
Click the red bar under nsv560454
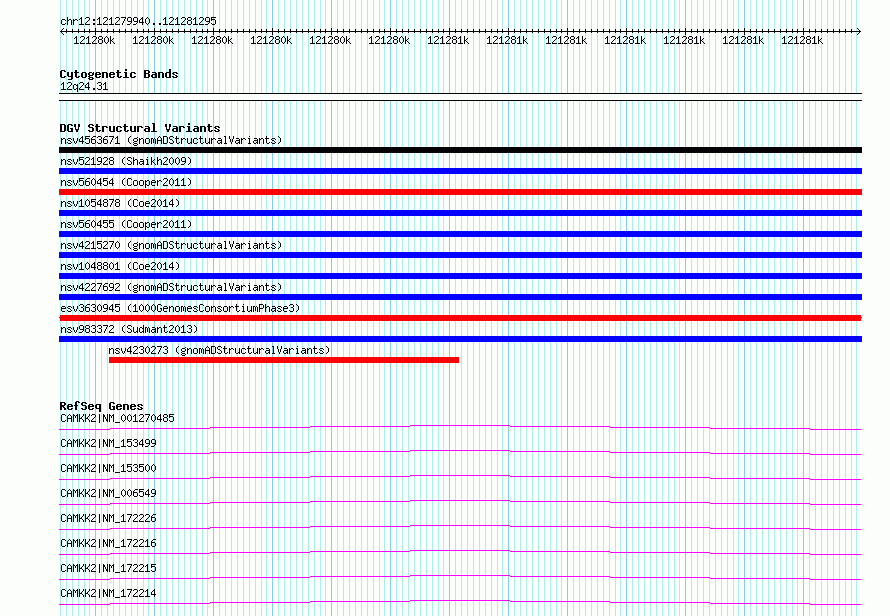[460, 192]
